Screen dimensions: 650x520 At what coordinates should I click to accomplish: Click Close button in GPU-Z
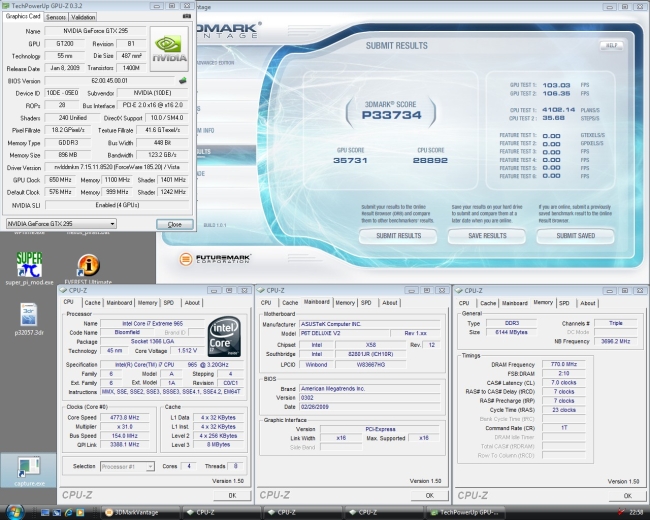(175, 224)
